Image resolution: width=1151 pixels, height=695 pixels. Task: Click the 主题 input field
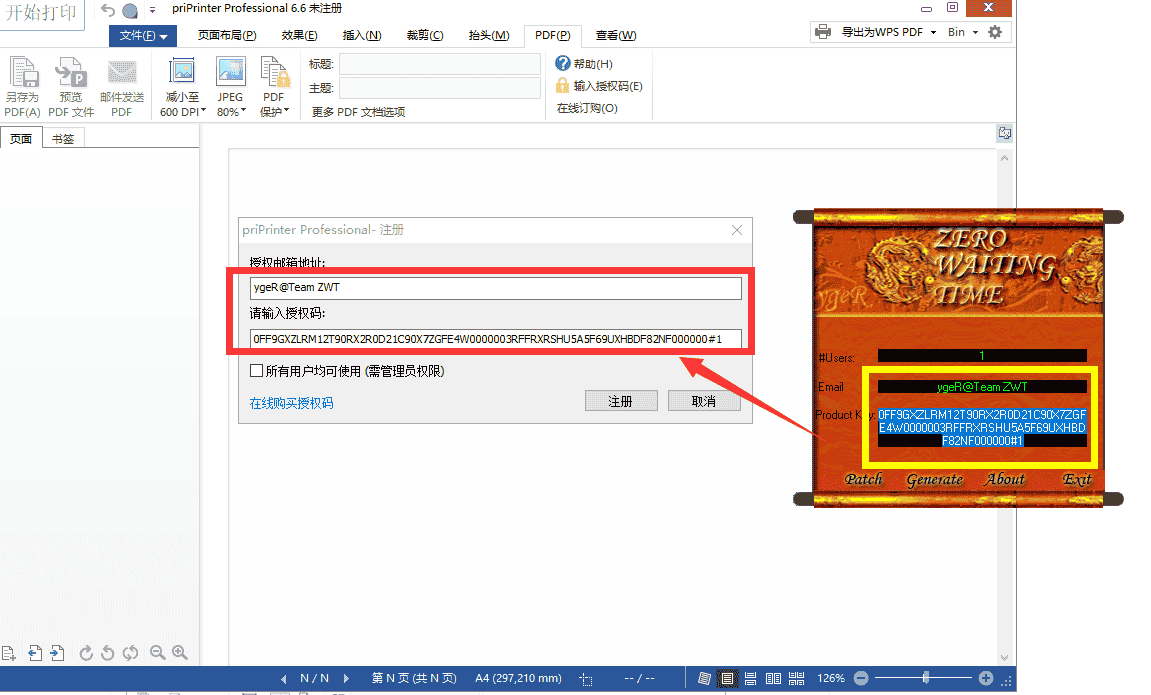coord(440,88)
